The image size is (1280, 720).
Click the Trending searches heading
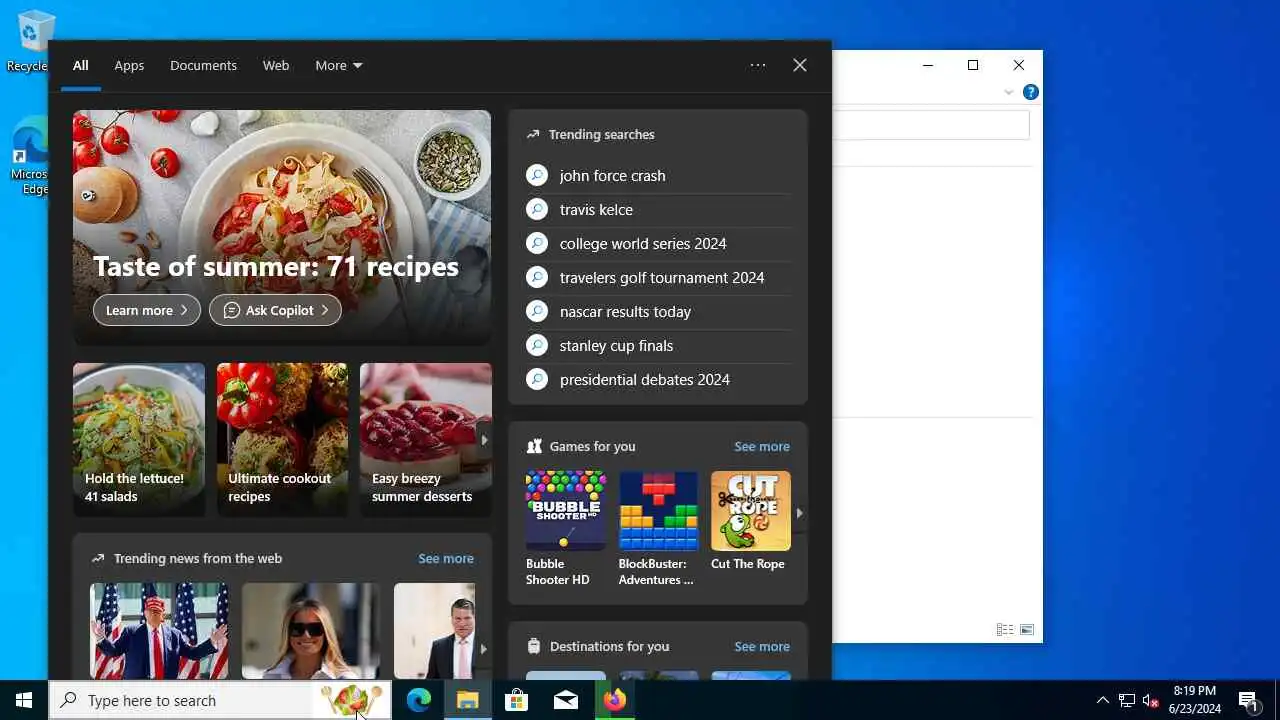[x=601, y=134]
